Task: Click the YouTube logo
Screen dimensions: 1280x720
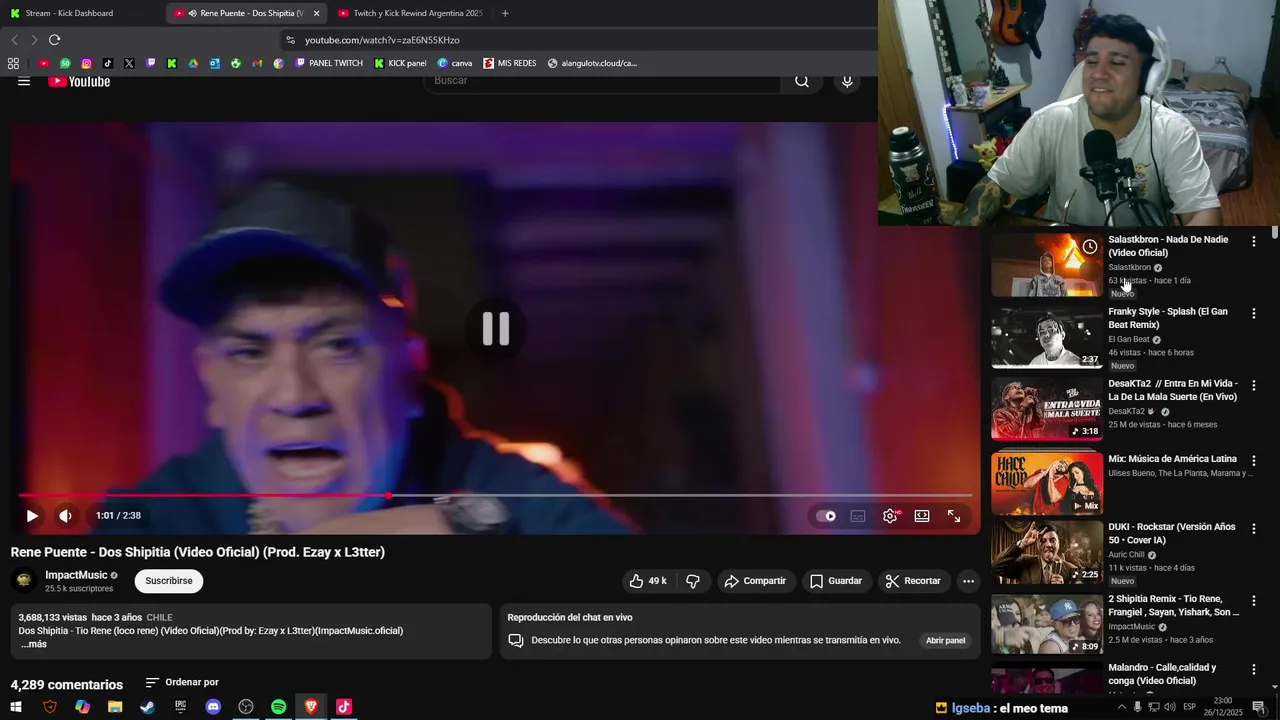Action: click(x=79, y=82)
